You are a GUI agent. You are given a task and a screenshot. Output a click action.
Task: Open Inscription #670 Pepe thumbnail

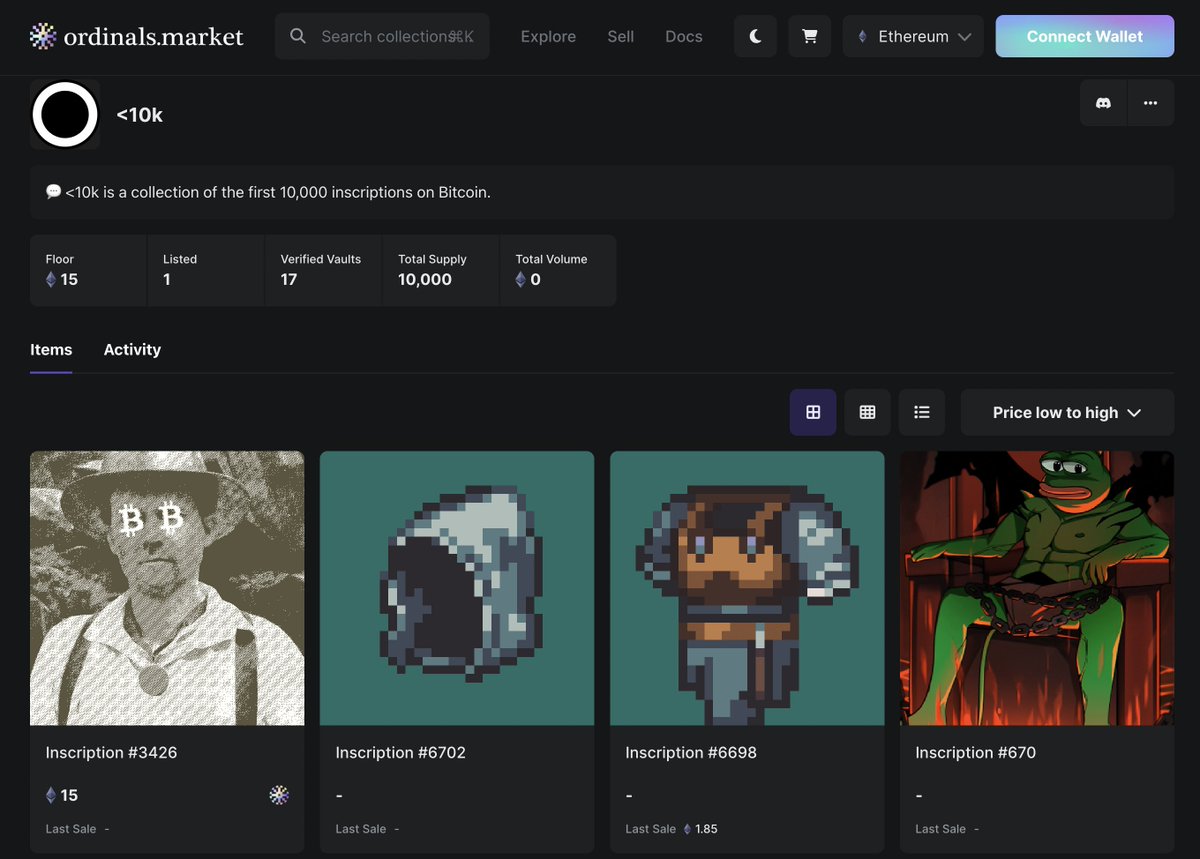pos(1037,588)
